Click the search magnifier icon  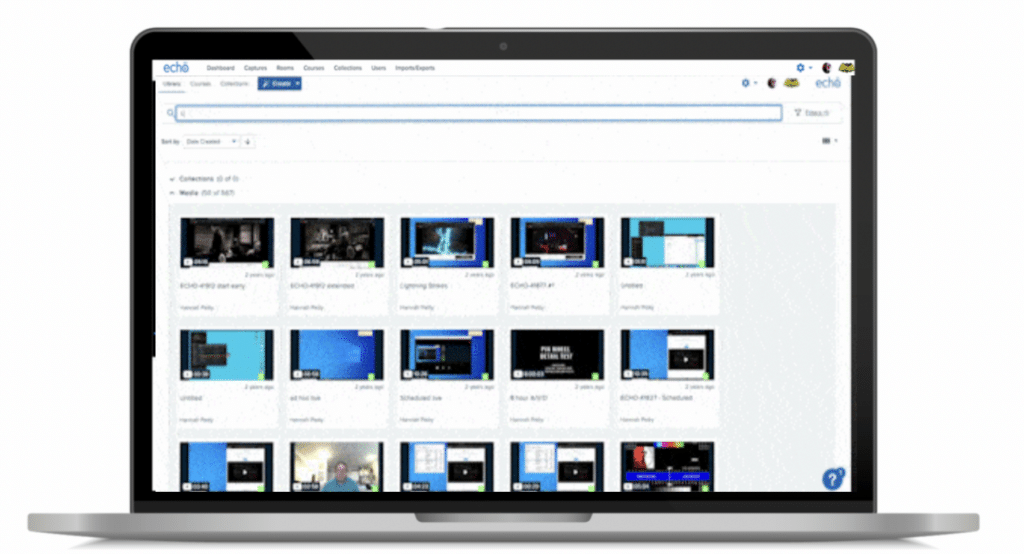click(x=171, y=113)
